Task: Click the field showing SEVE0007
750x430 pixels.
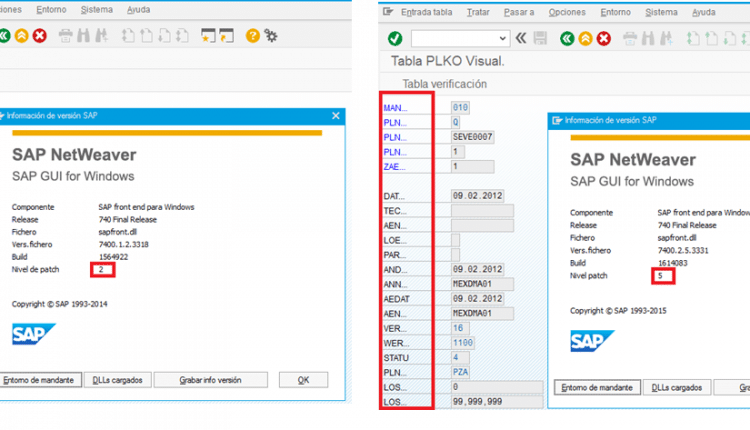Action: pyautogui.click(x=473, y=137)
